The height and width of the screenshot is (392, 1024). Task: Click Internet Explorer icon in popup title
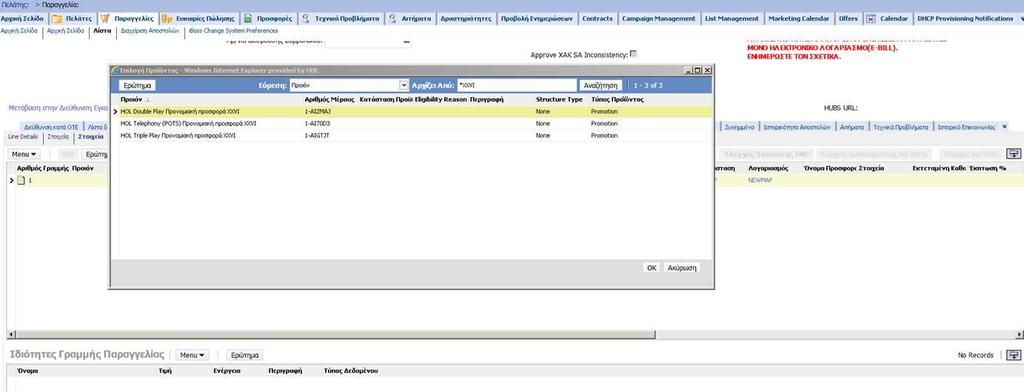click(115, 70)
